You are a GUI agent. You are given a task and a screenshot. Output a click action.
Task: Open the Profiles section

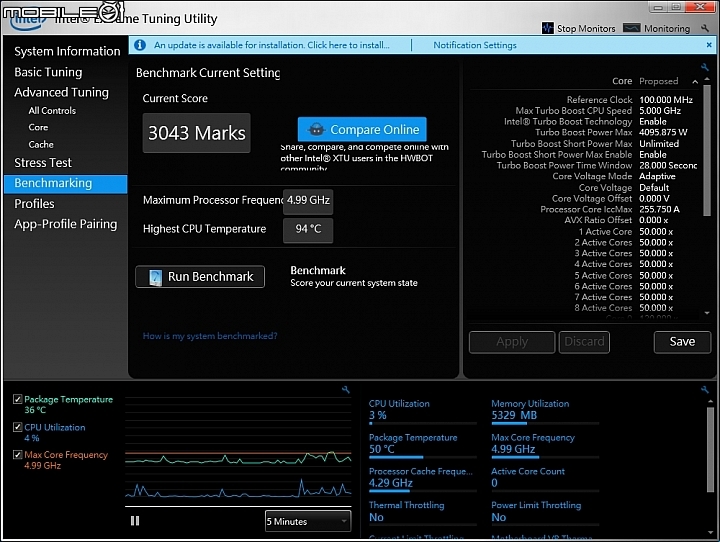(x=34, y=203)
